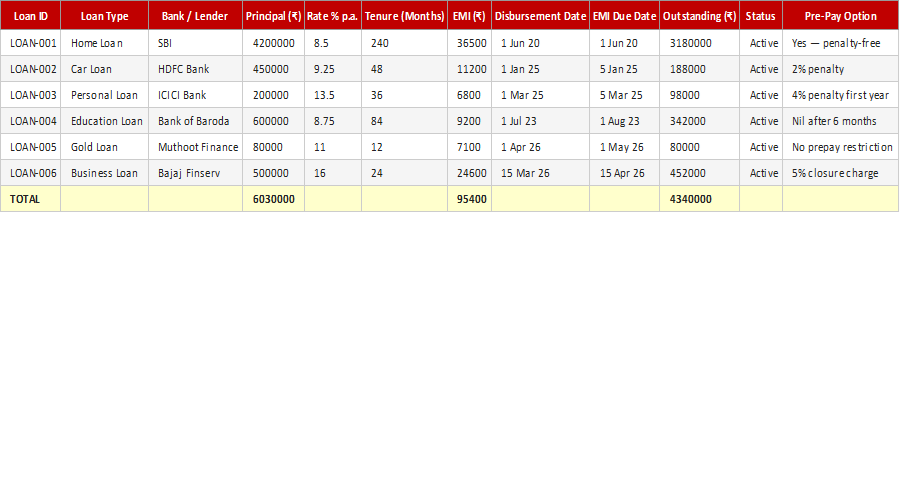The height and width of the screenshot is (500, 900).
Task: Select the Bank of Baroda cell
Action: [195, 121]
